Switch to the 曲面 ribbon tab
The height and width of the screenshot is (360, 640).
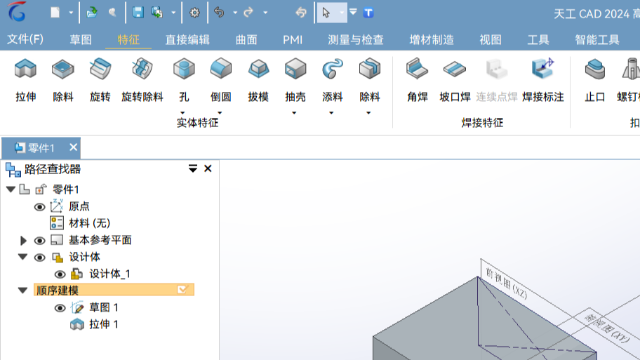click(246, 40)
